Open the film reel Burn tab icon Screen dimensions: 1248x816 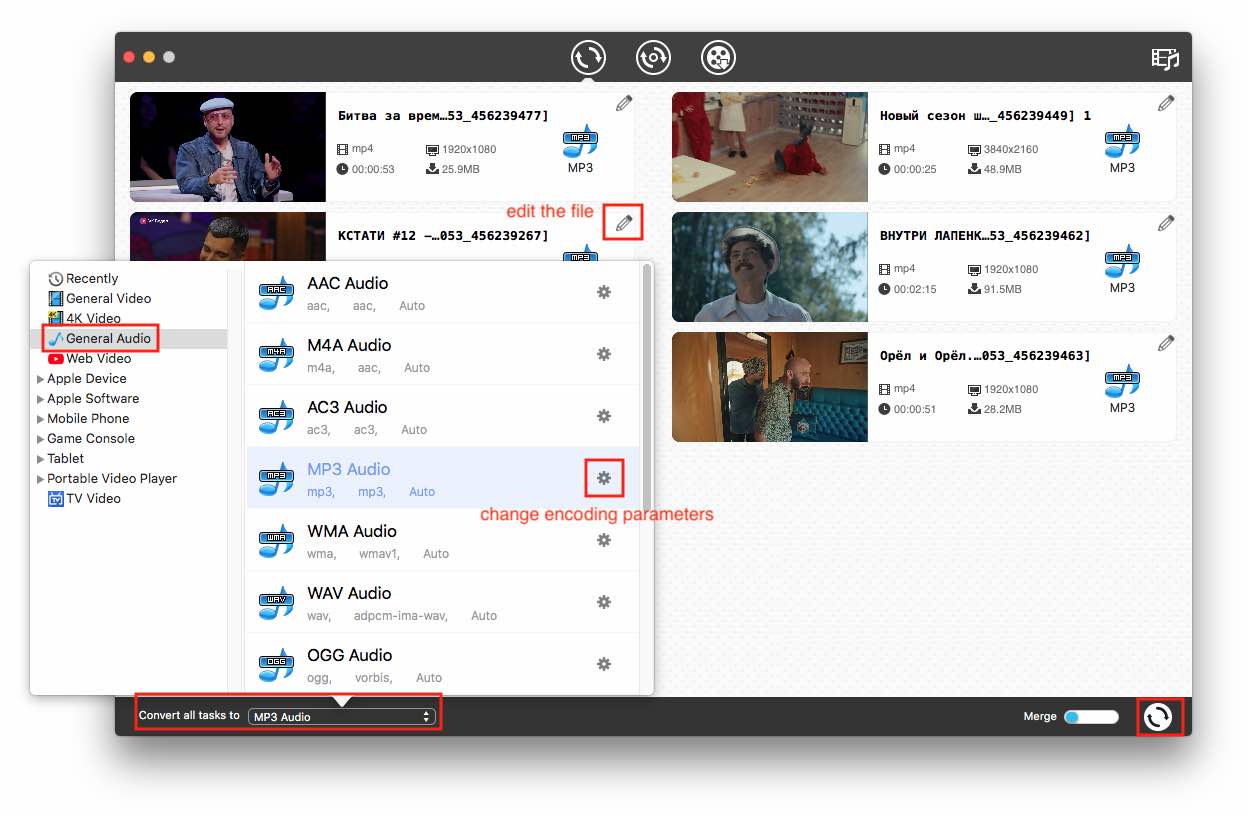point(718,57)
